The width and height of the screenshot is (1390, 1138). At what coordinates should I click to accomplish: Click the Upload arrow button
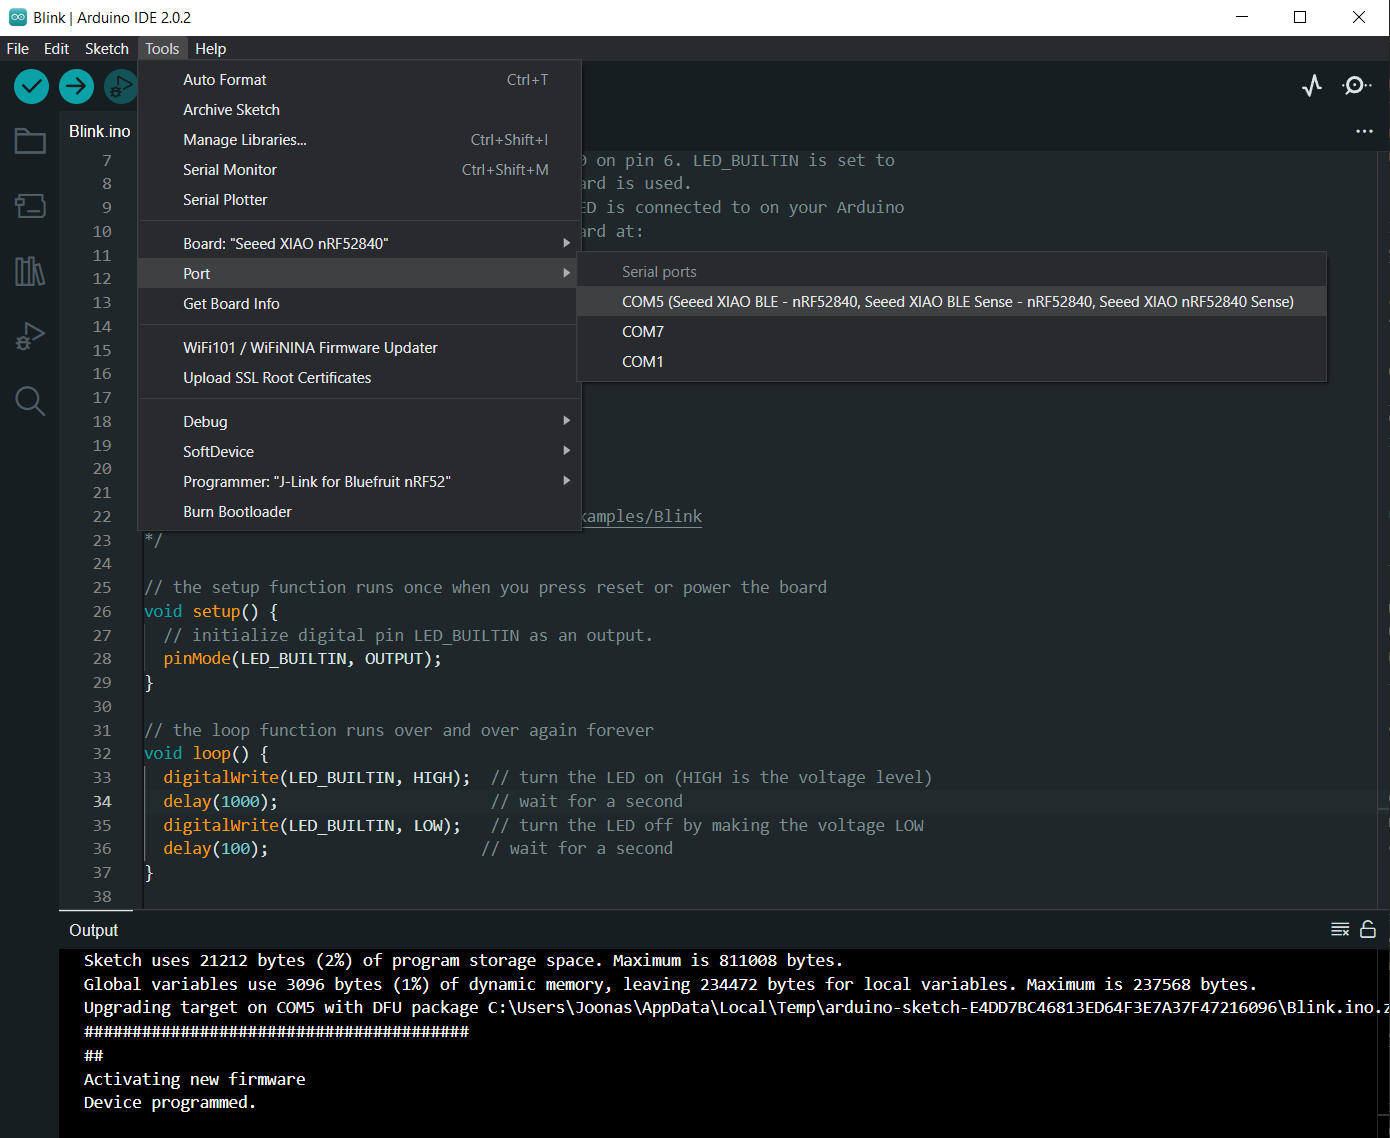pos(77,87)
